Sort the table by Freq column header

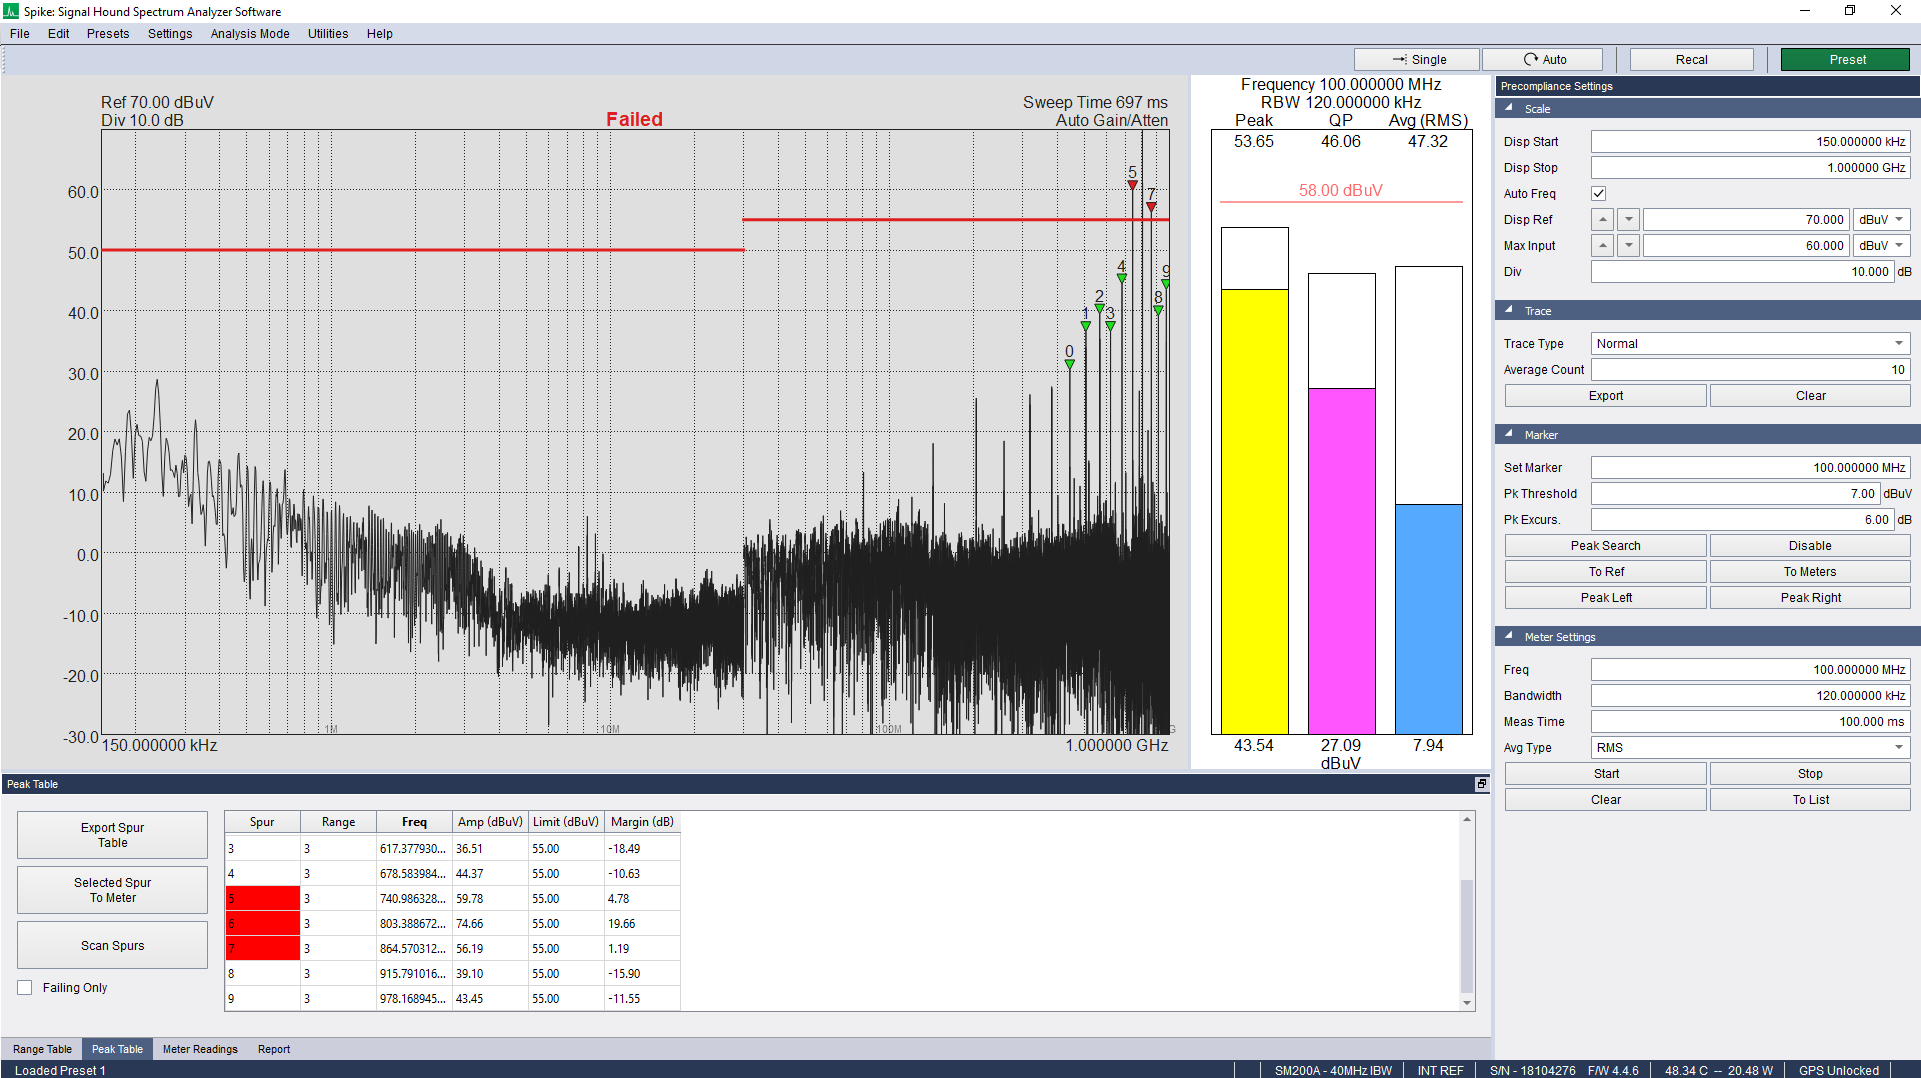pyautogui.click(x=414, y=822)
